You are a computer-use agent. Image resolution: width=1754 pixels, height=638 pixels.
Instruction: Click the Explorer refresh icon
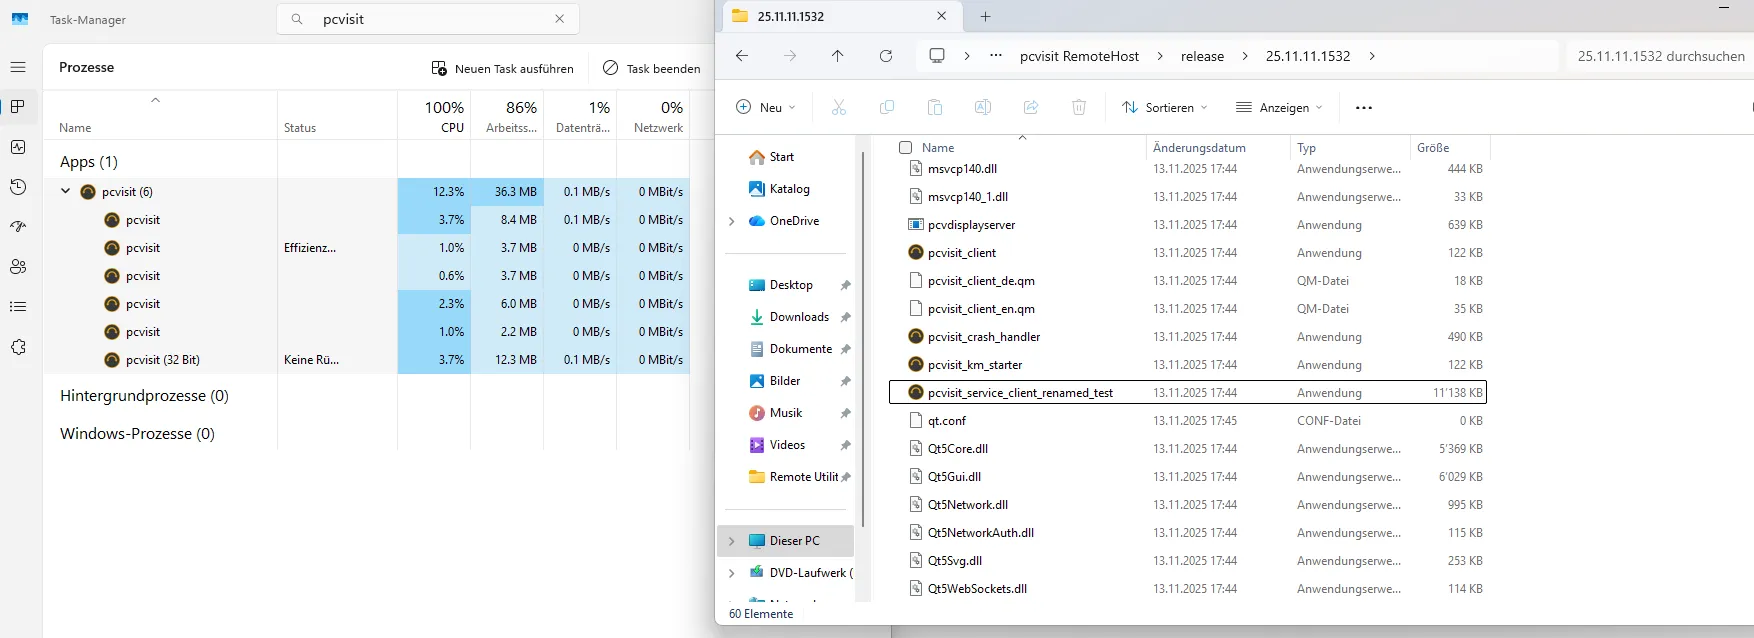point(886,56)
